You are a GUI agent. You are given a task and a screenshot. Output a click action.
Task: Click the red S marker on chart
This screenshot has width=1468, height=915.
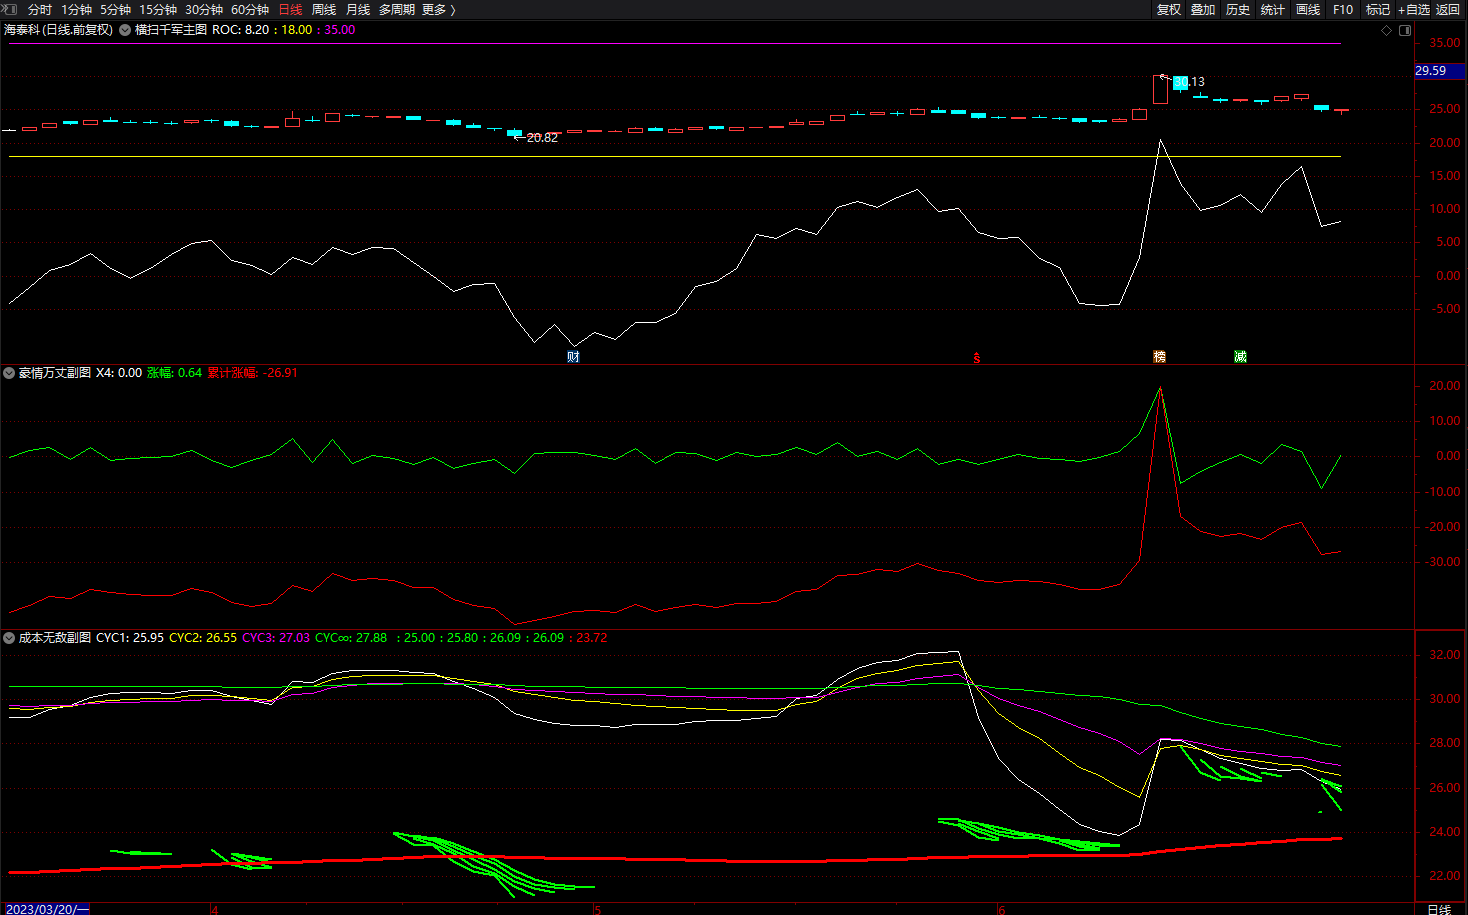click(x=977, y=358)
